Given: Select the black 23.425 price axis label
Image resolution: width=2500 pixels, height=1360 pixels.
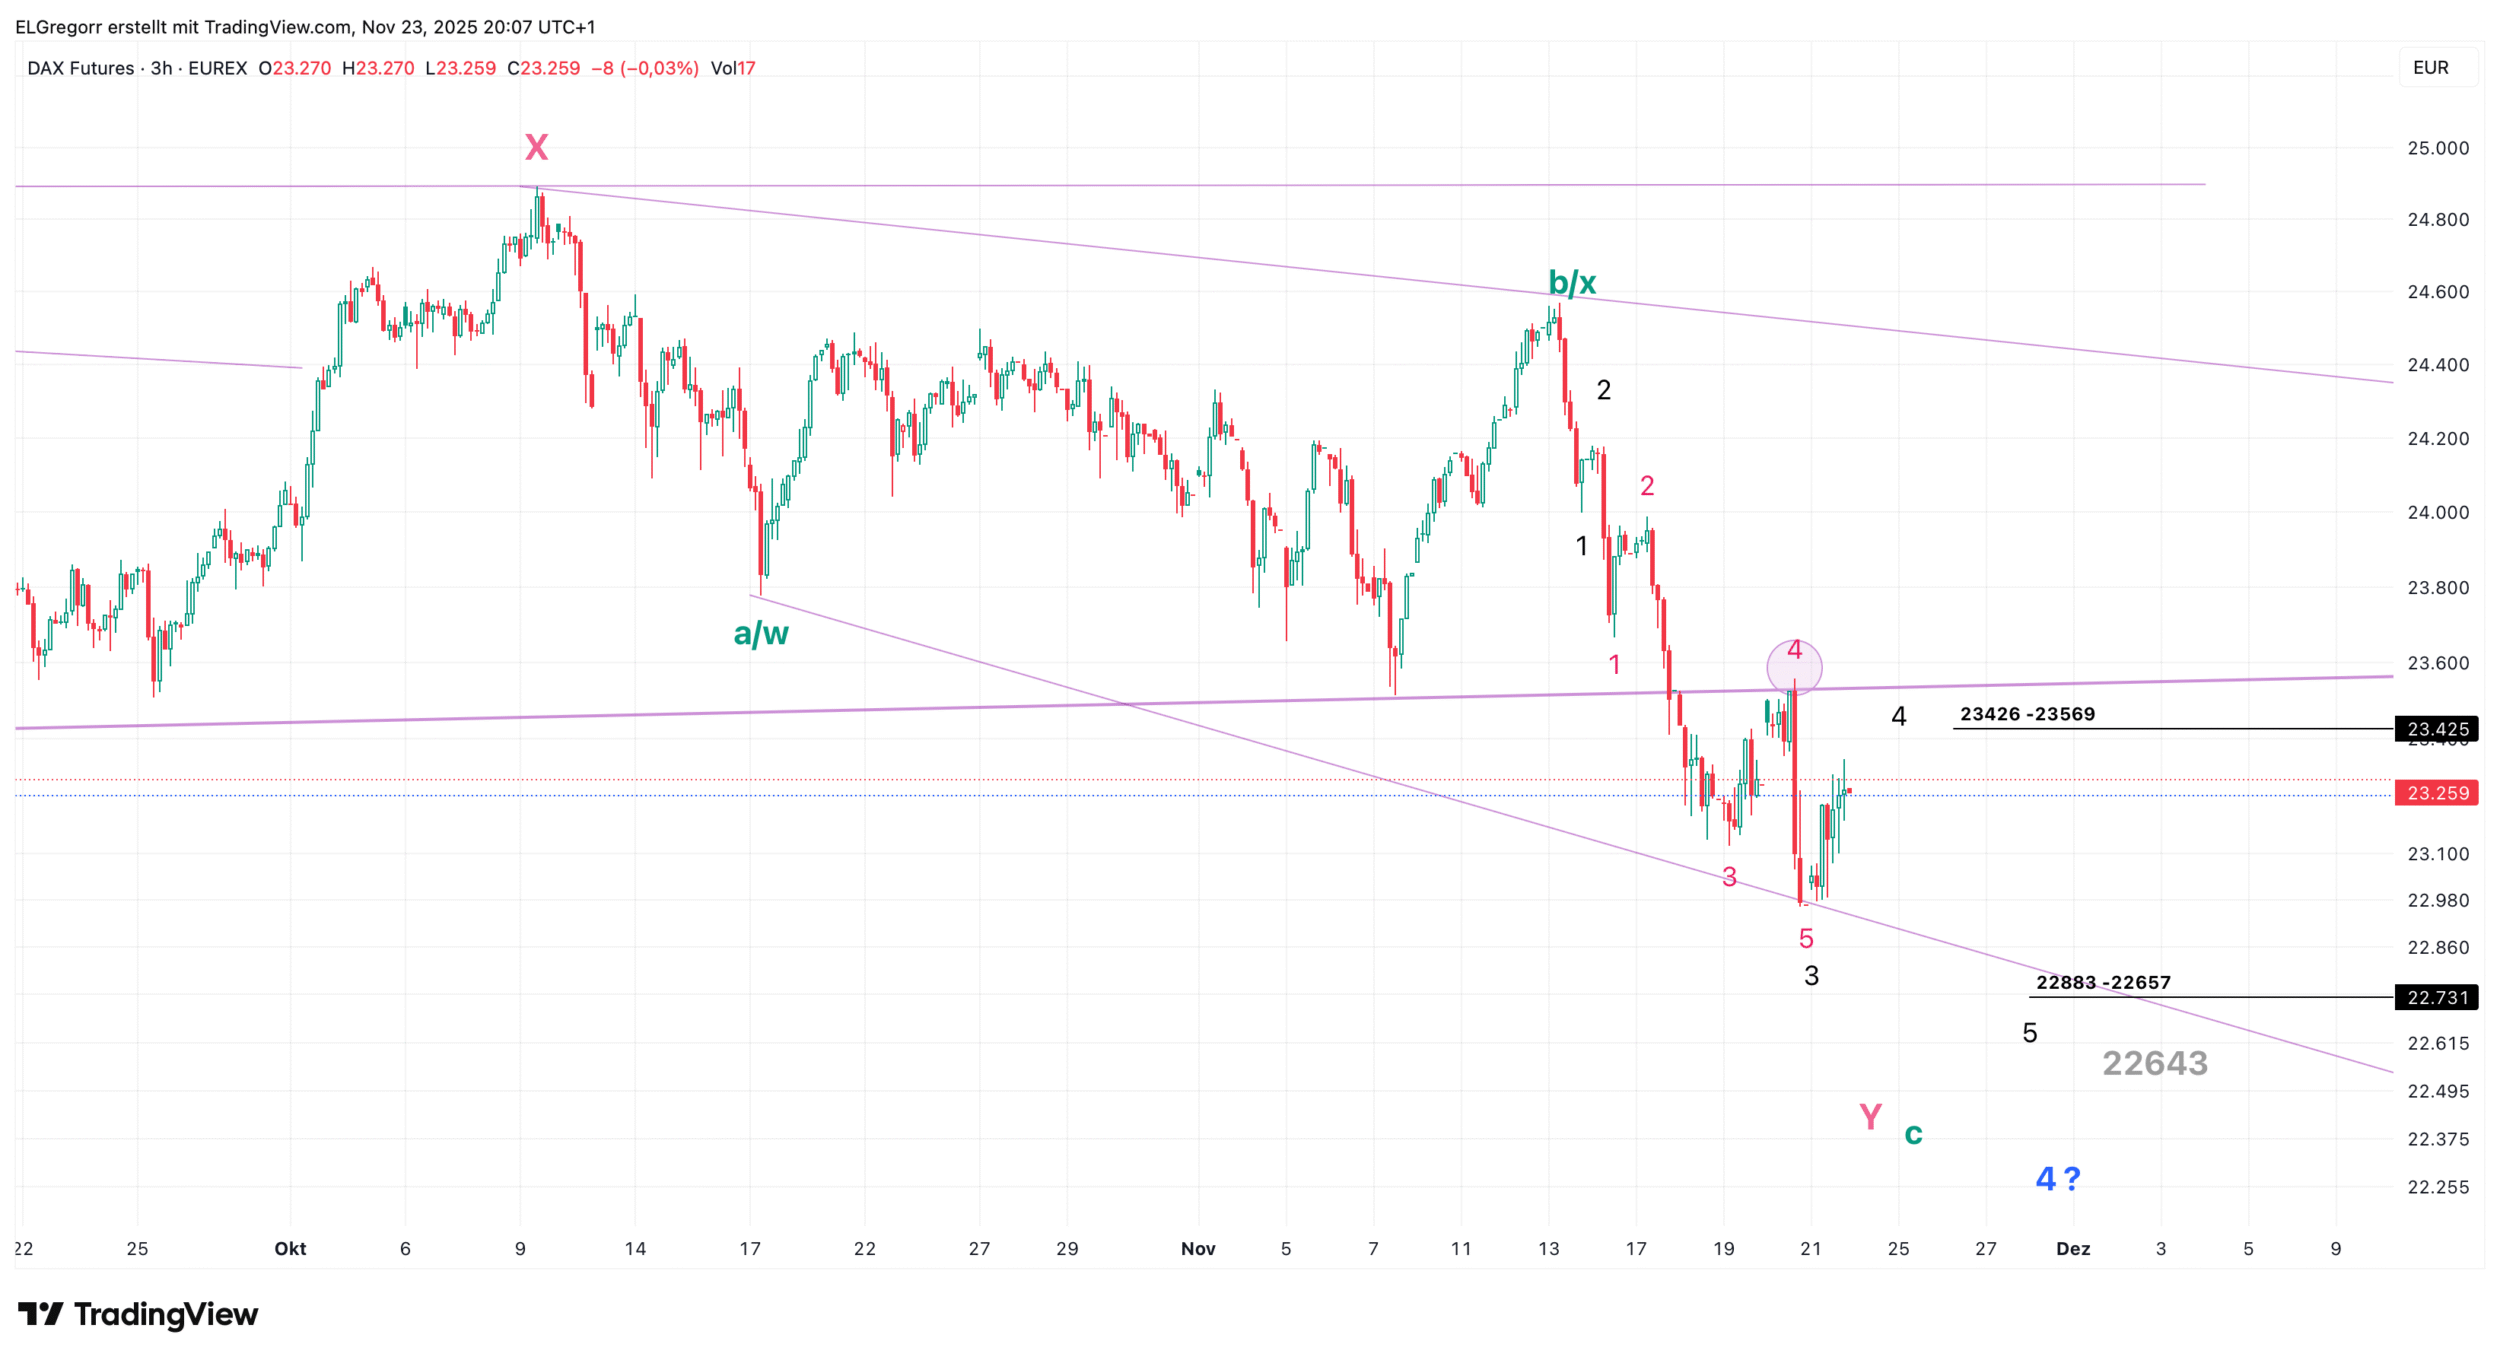Looking at the screenshot, I should click(x=2437, y=729).
